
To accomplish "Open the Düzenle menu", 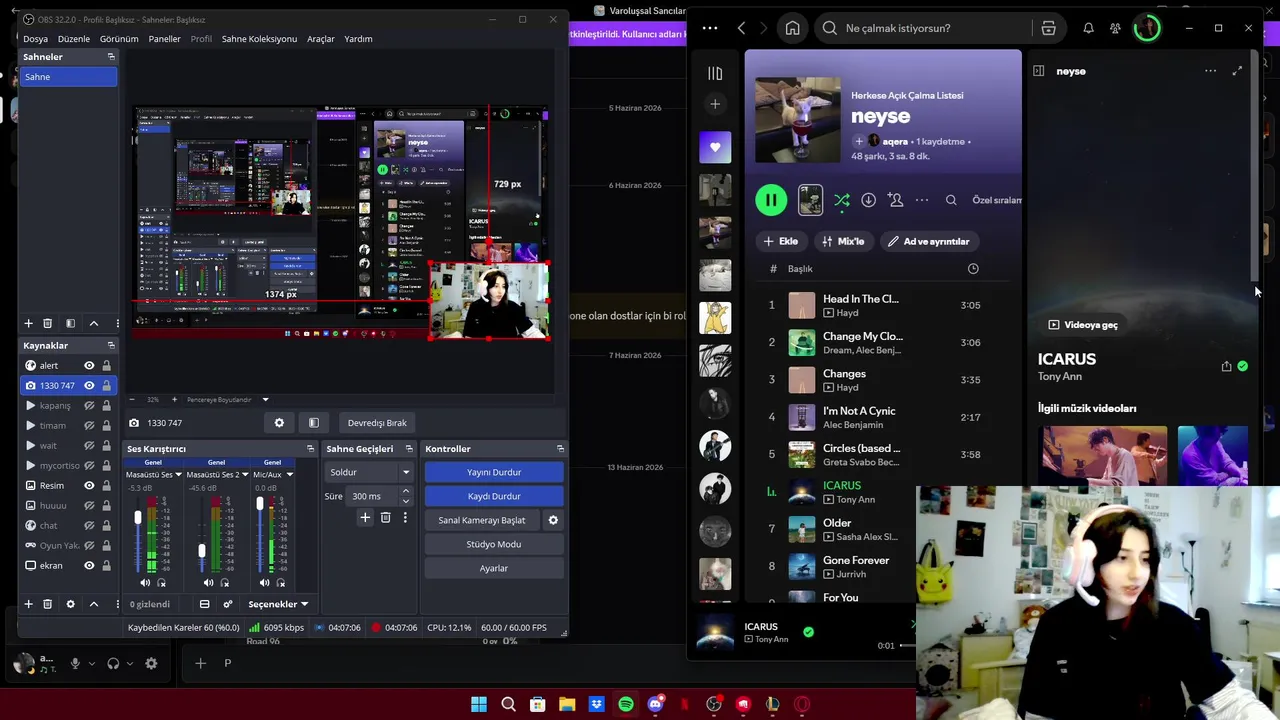I will 74,39.
